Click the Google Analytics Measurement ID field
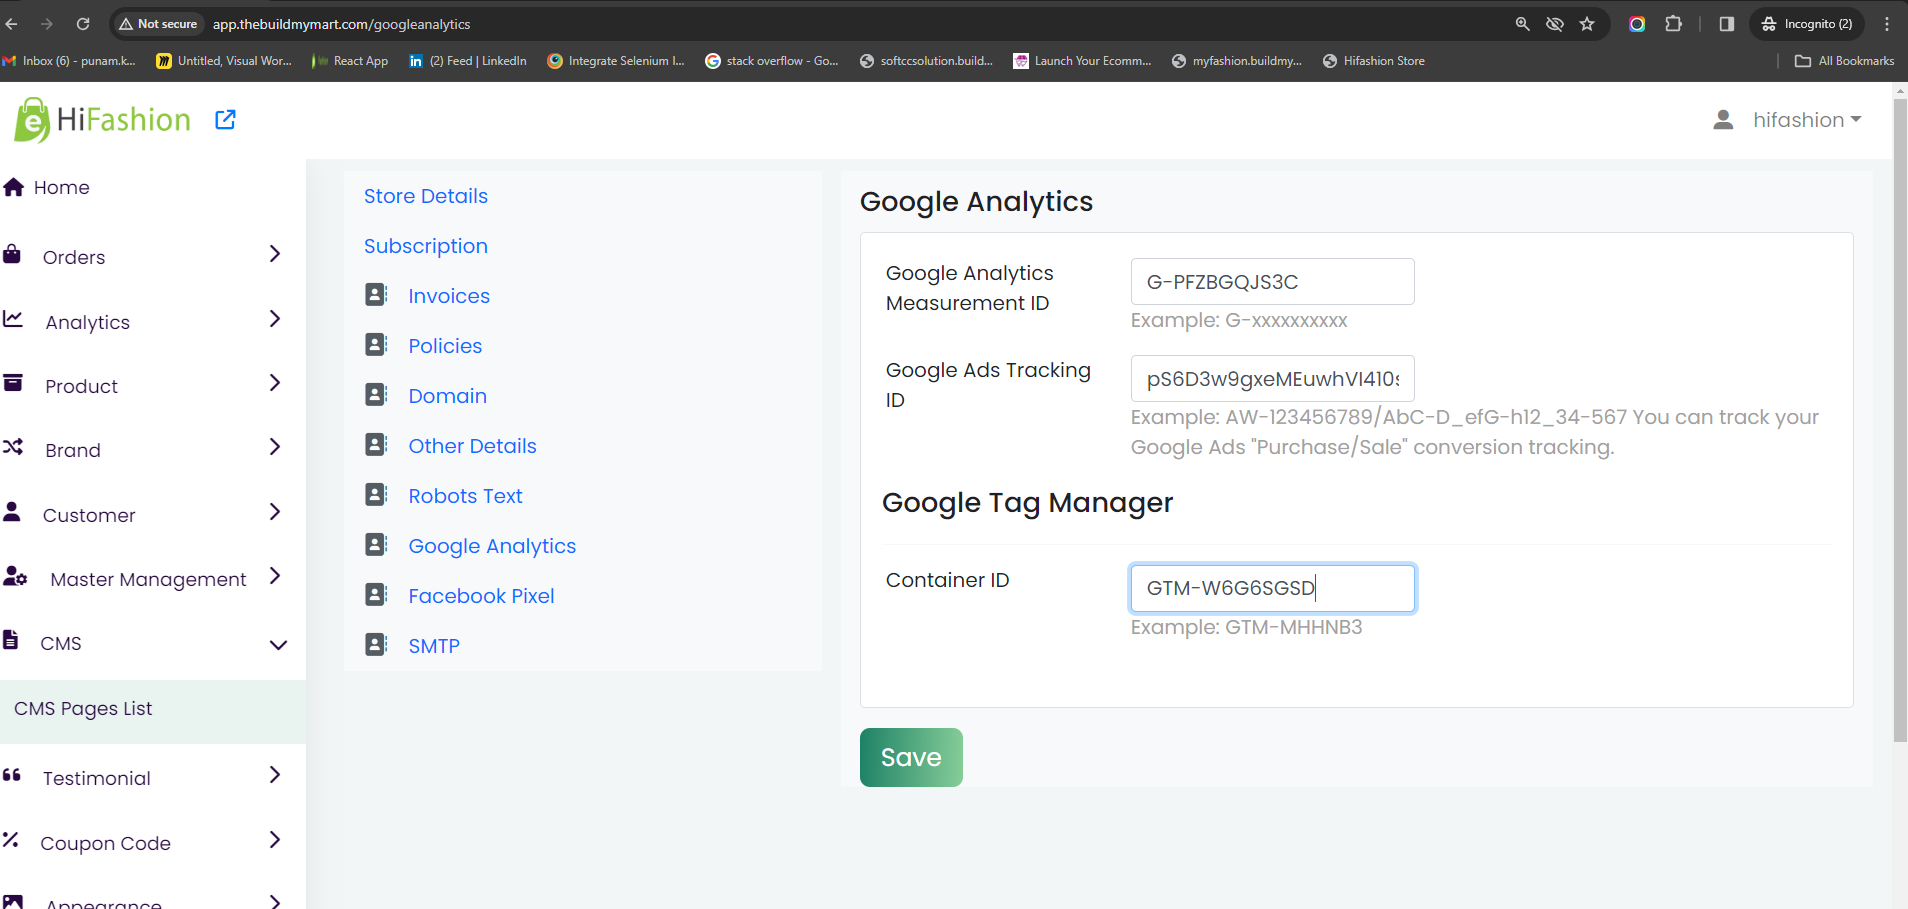The height and width of the screenshot is (909, 1908). (x=1272, y=282)
